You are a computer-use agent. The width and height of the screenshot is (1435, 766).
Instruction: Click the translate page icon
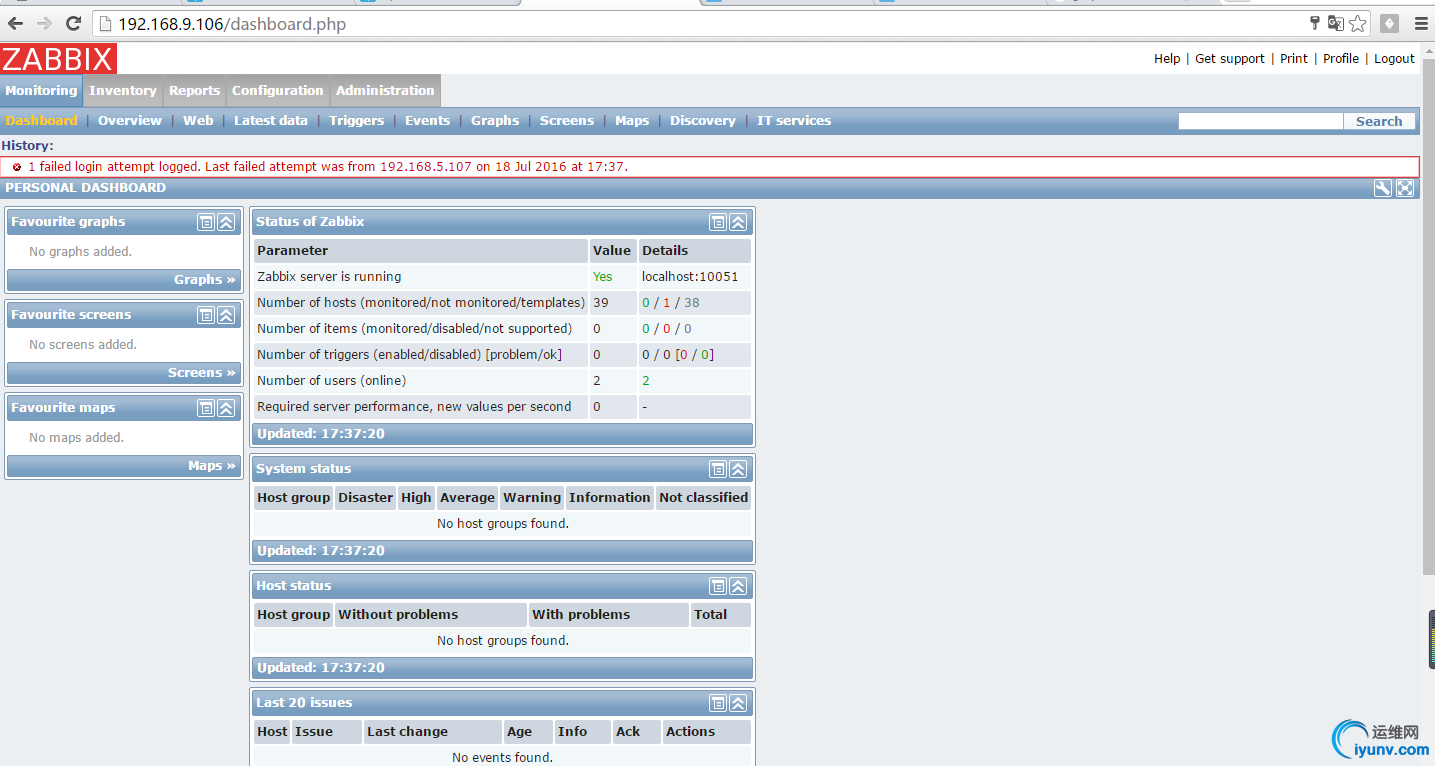click(x=1335, y=23)
